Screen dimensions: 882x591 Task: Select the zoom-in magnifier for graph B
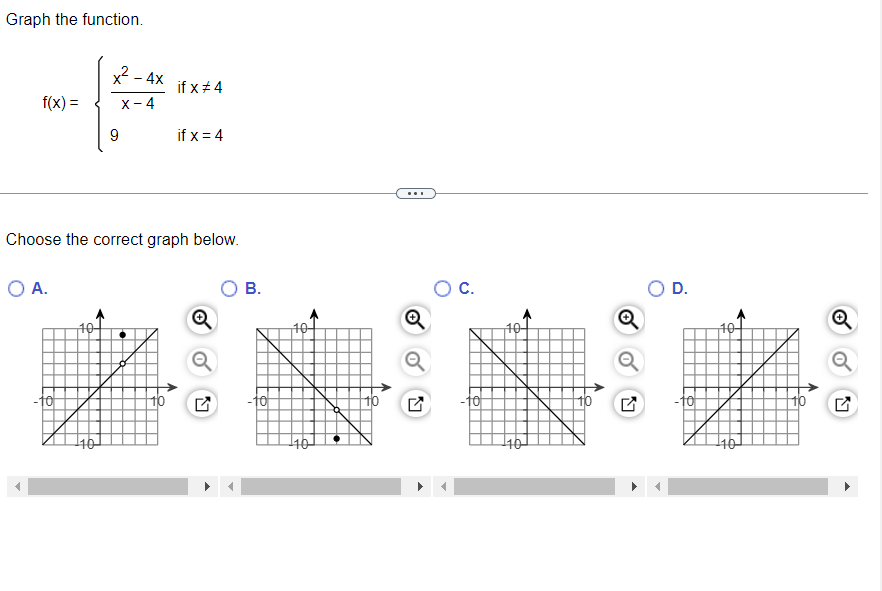coord(415,318)
